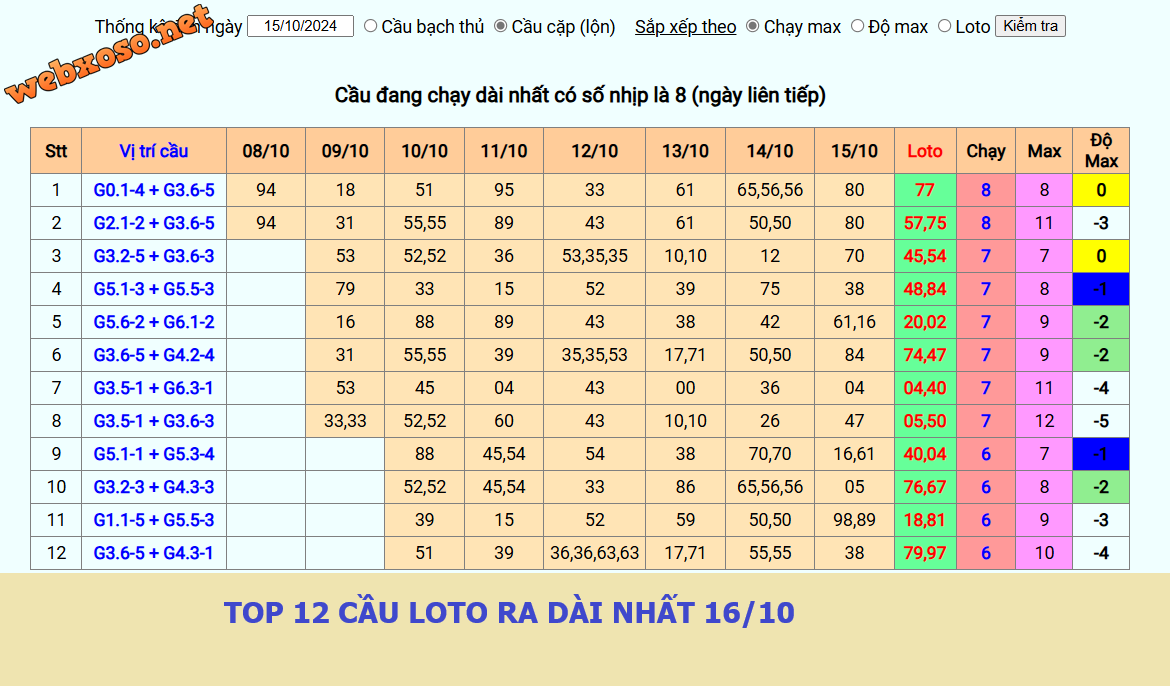Viewport: 1170px width, 686px height.
Task: Open G5.6-2 + G6.1-2 row link
Action: tap(154, 322)
